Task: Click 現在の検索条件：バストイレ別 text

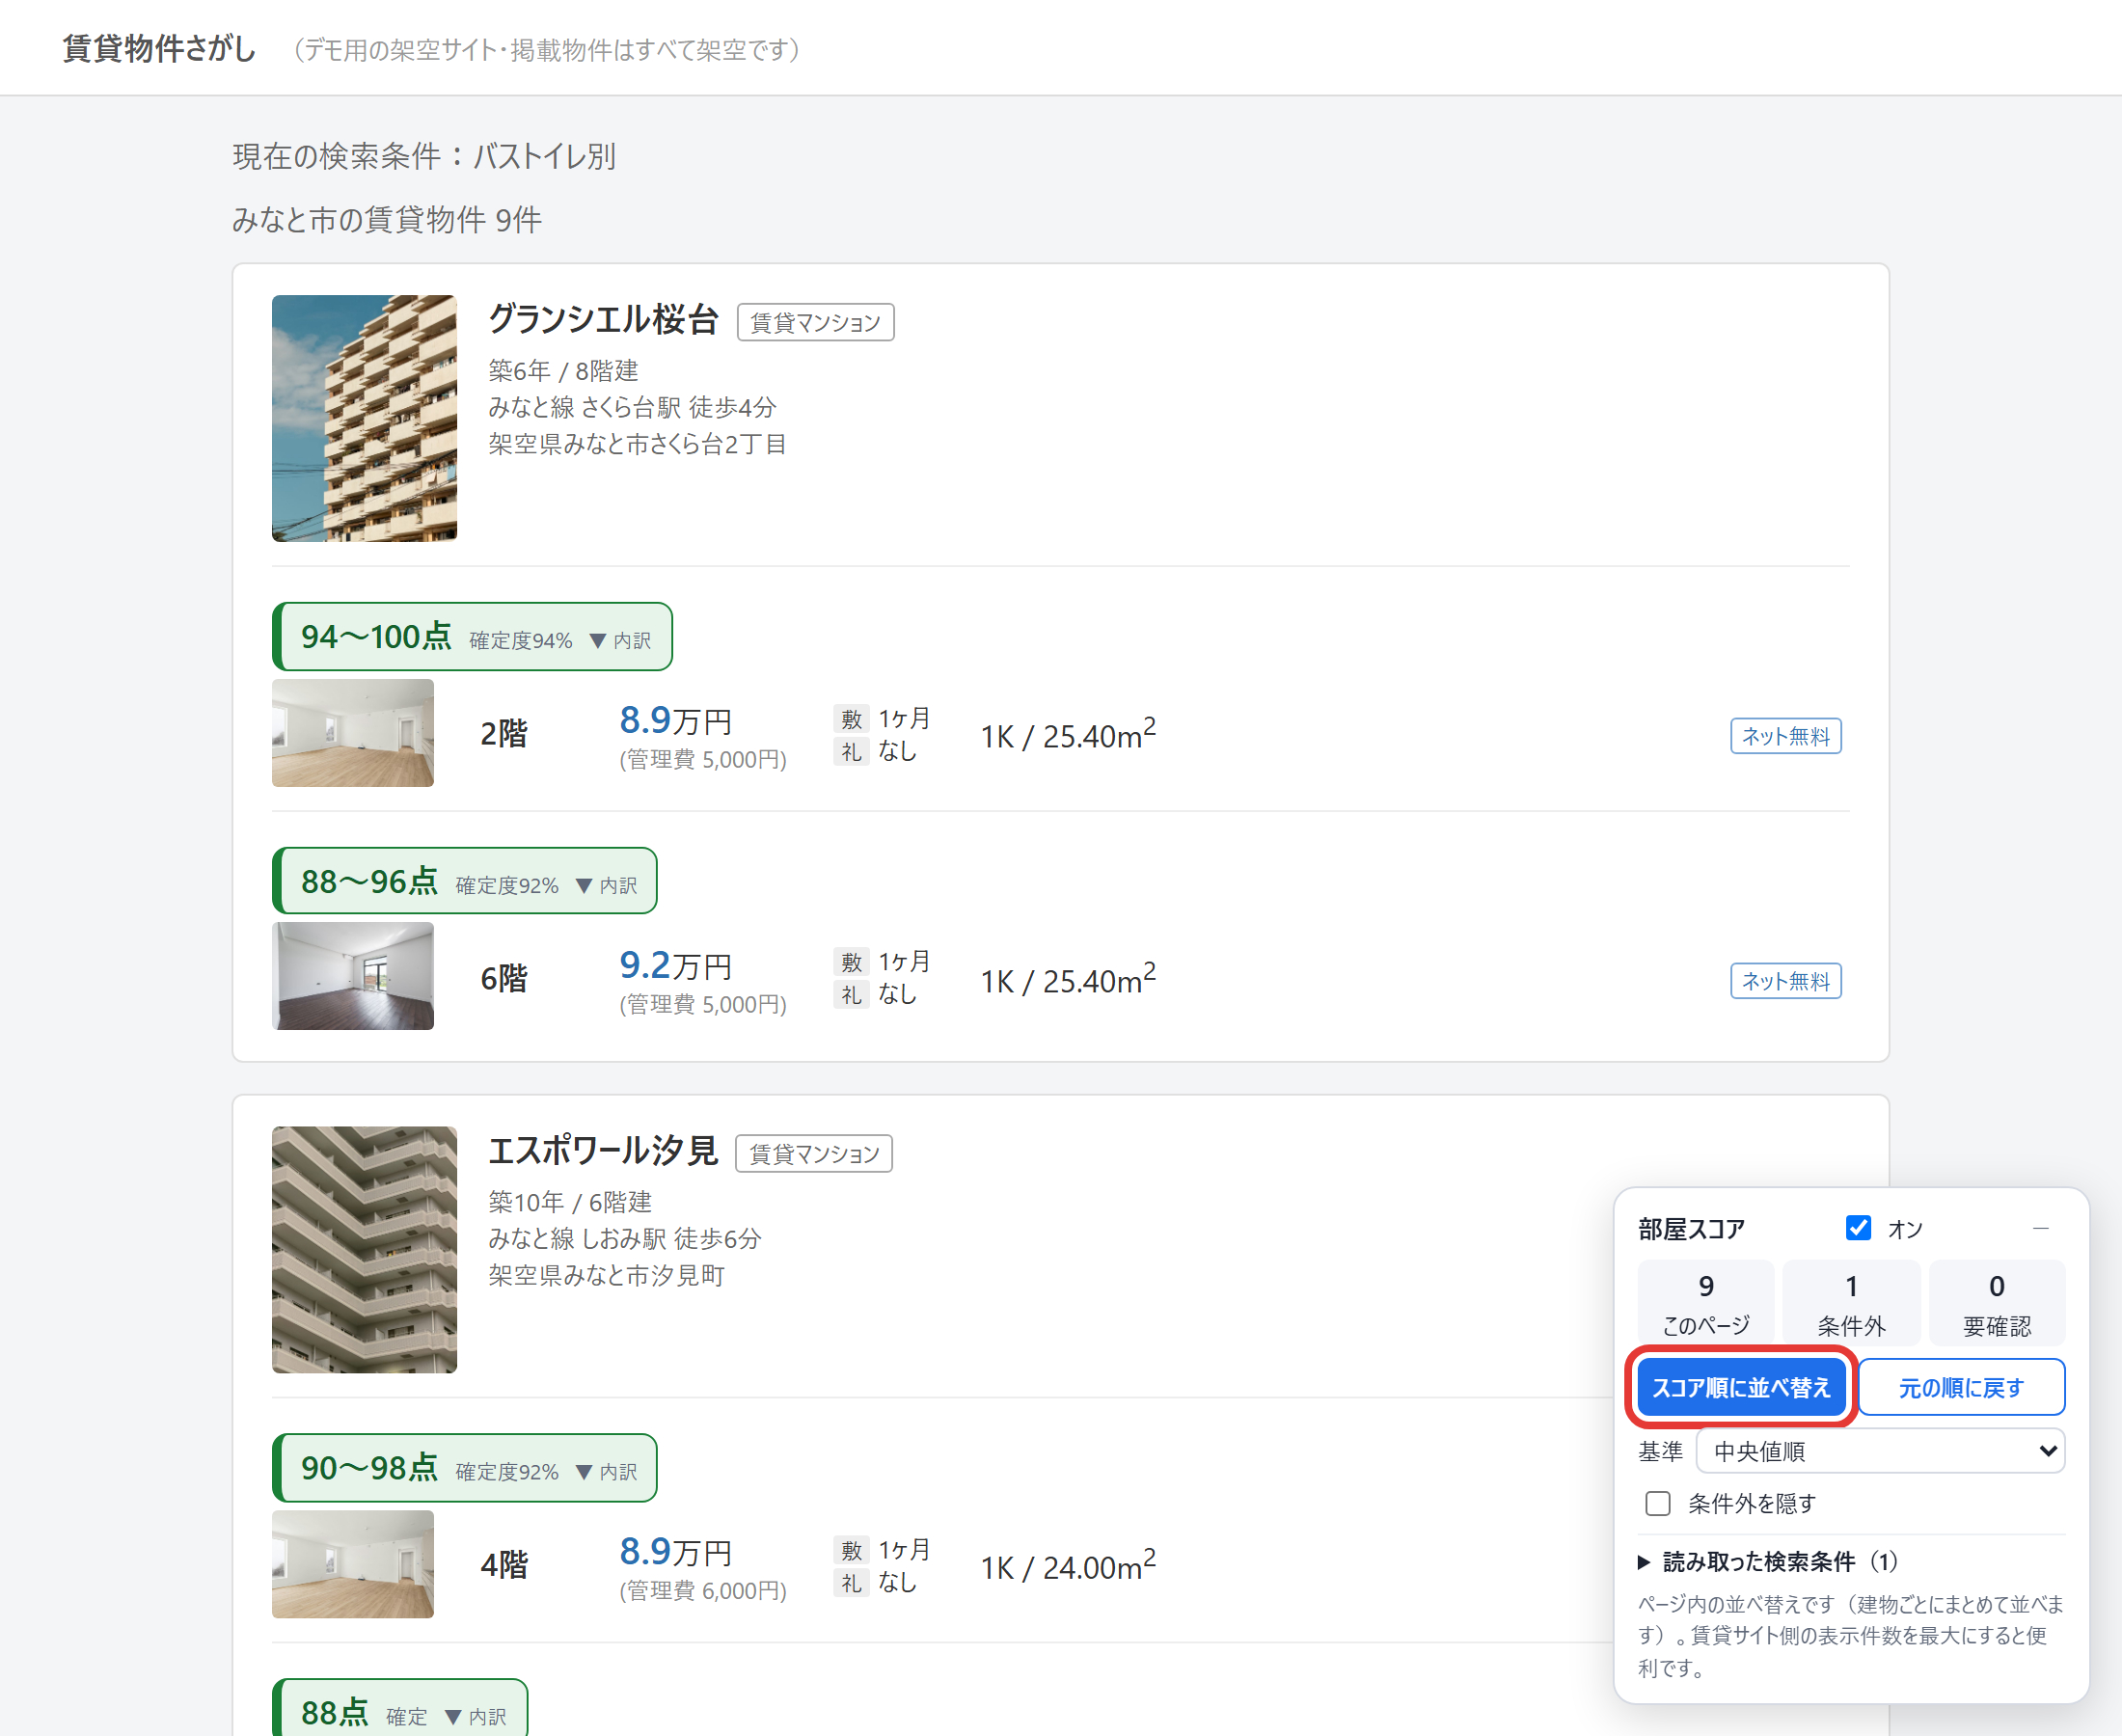Action: coord(424,156)
